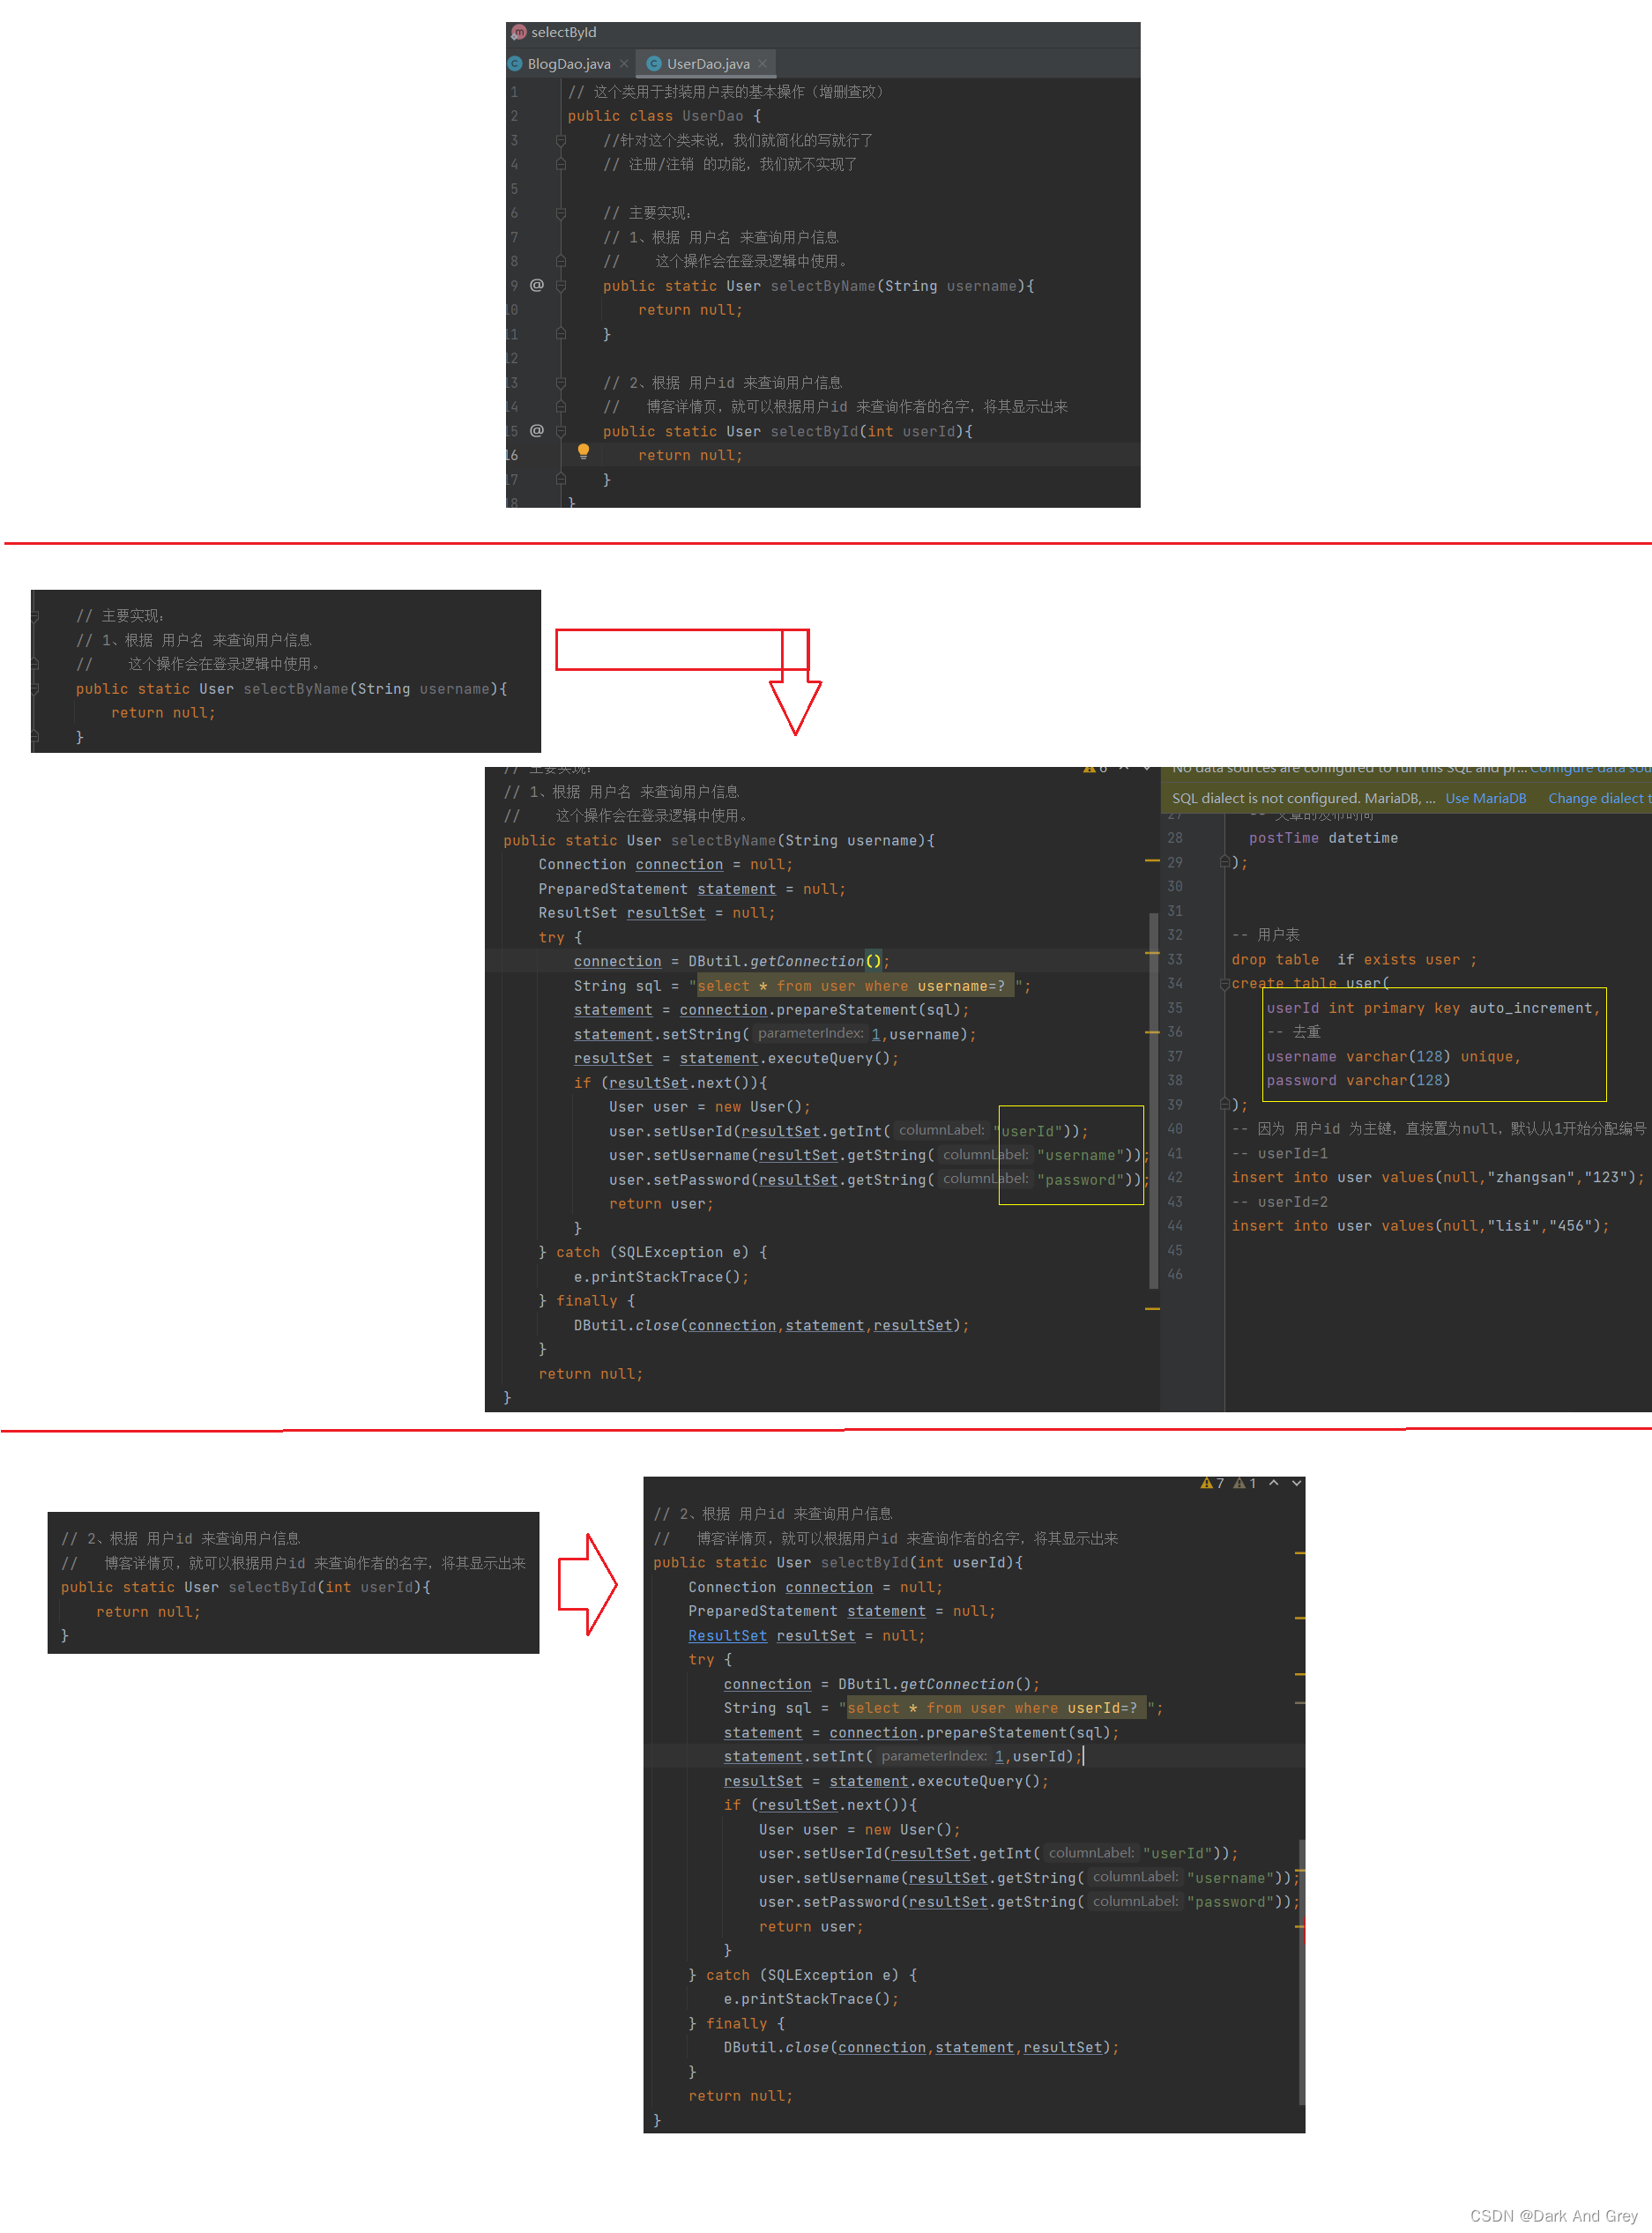Screen dimensions: 1652x2233
Task: Click the warning stripe mark beside SQL line 29
Action: click(1152, 861)
